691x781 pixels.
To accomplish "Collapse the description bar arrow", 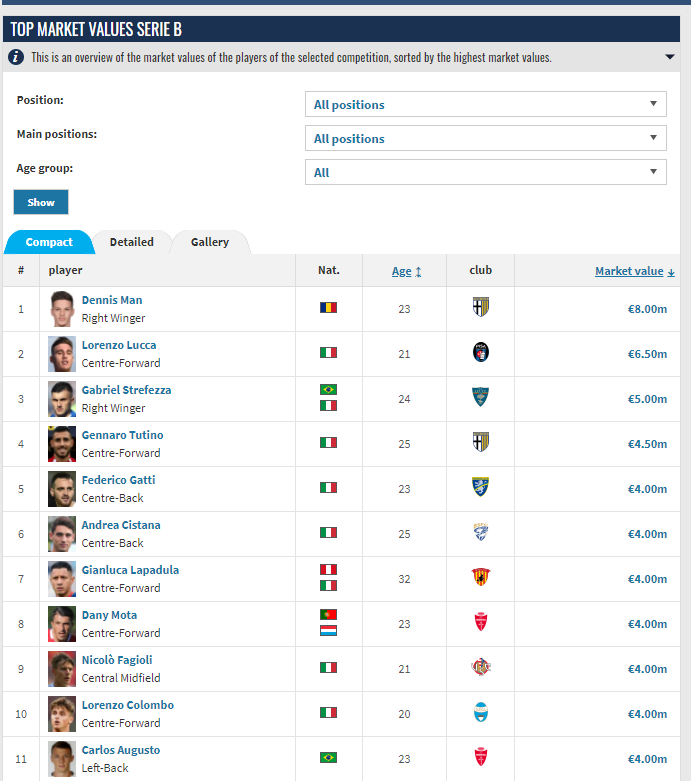I will pos(670,57).
